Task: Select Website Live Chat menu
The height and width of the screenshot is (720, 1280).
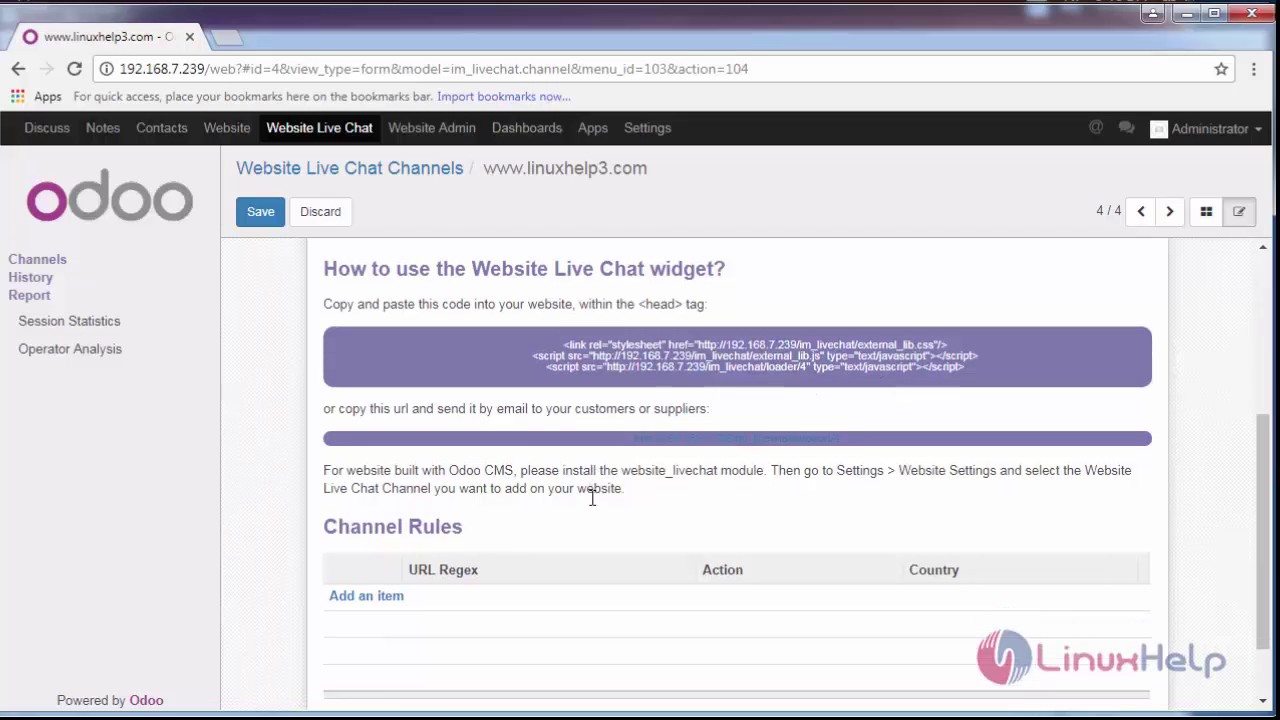Action: tap(319, 128)
